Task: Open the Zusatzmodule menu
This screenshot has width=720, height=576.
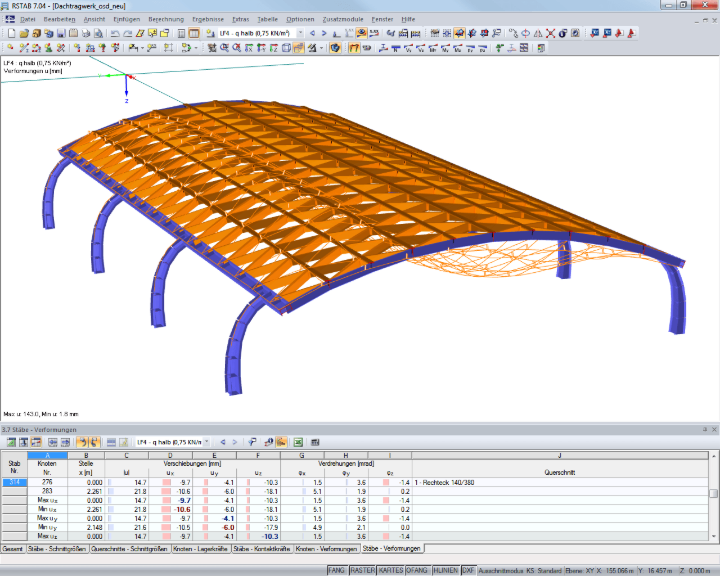Action: 343,19
